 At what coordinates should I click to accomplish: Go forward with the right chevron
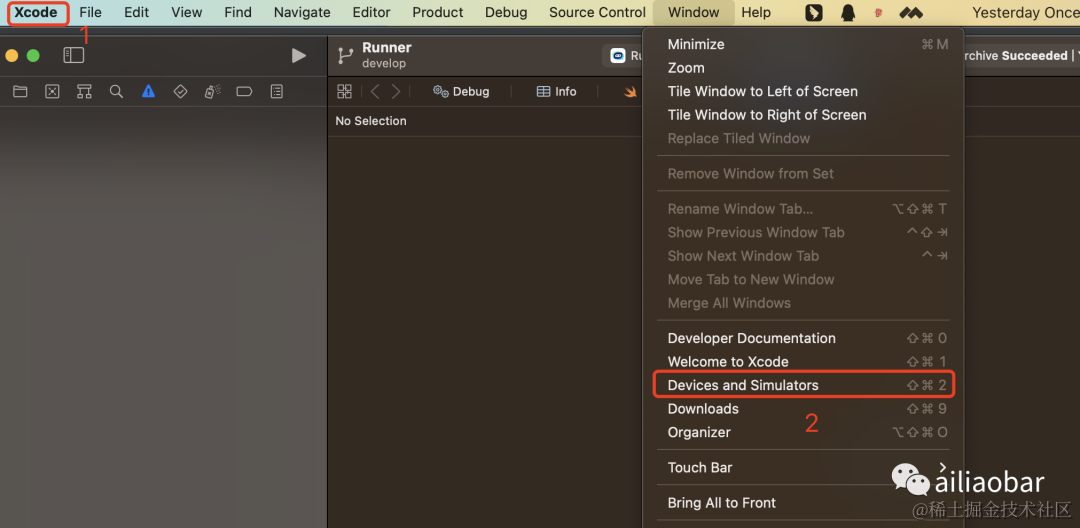396,92
